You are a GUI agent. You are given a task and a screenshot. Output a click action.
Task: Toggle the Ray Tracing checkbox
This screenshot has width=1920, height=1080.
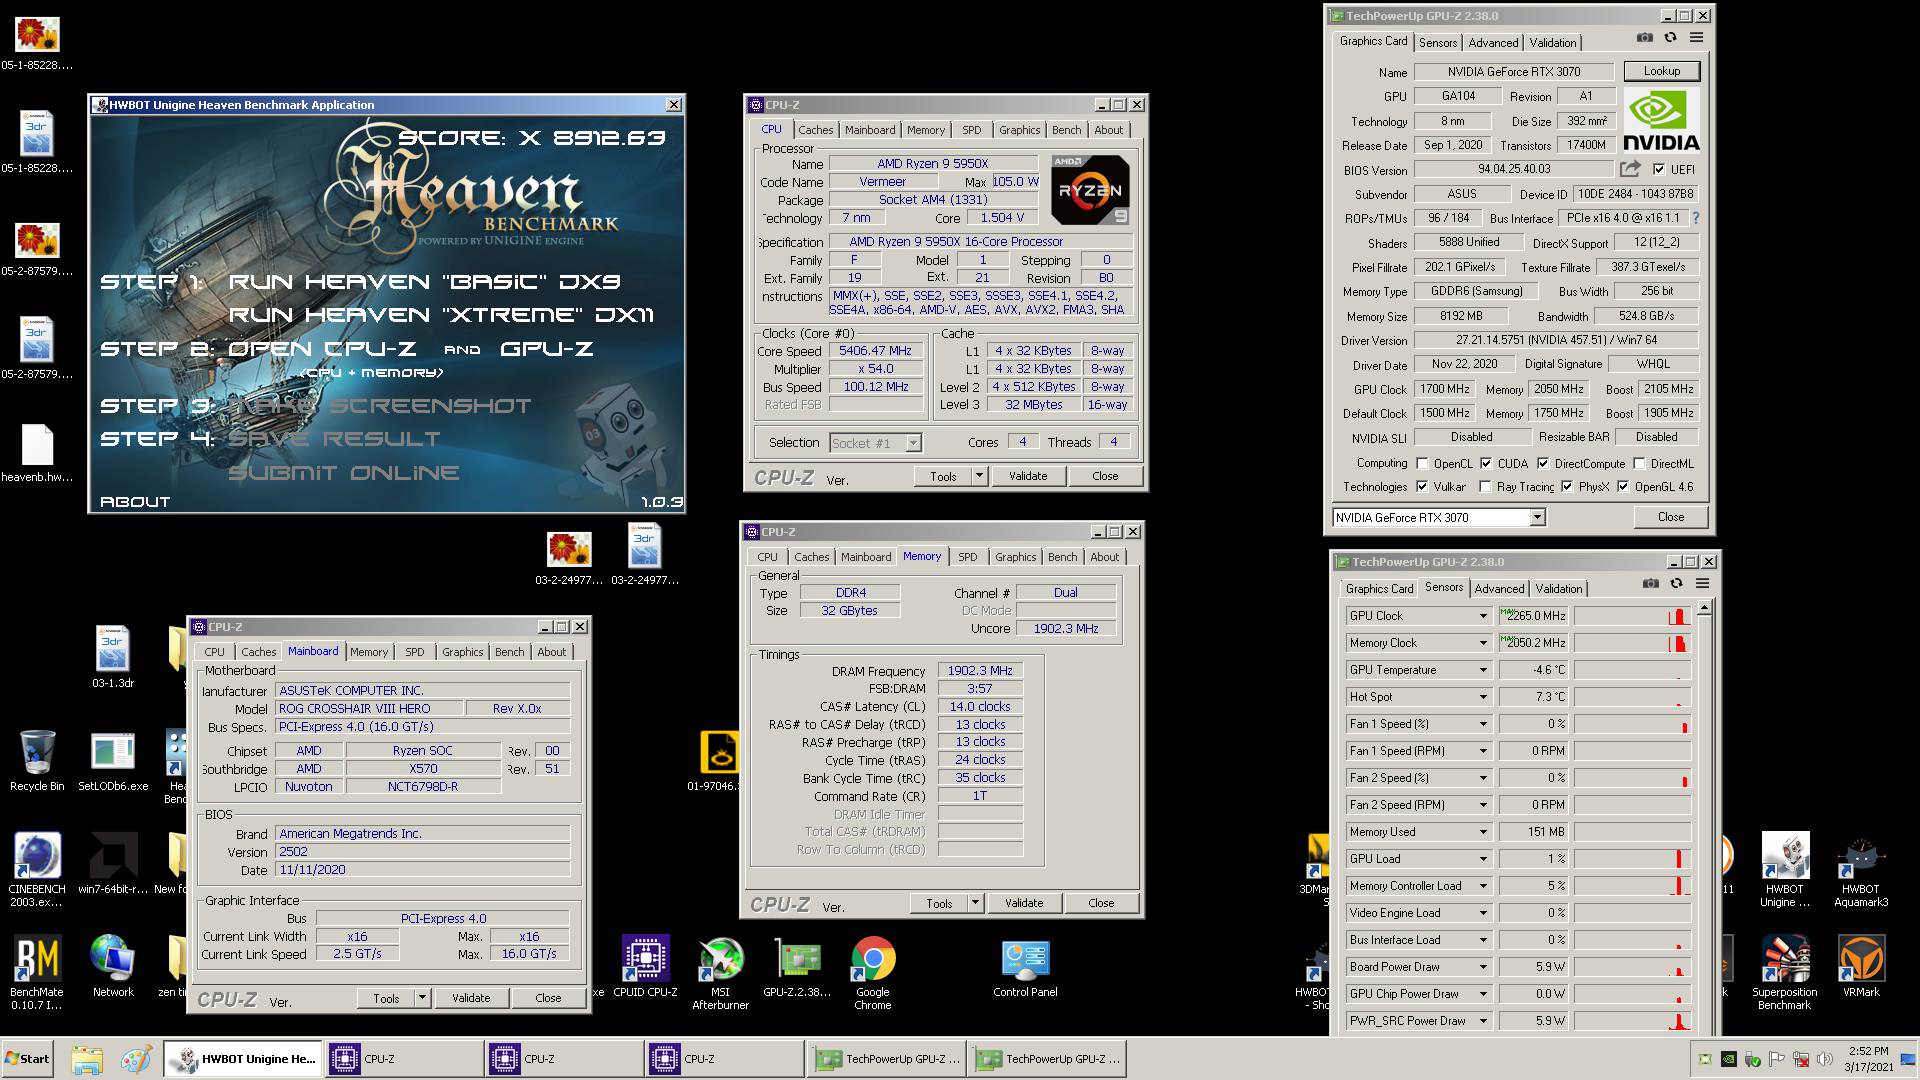pyautogui.click(x=1485, y=486)
